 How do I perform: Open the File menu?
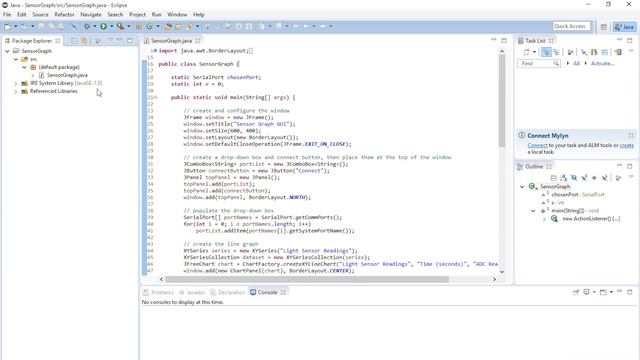7,14
